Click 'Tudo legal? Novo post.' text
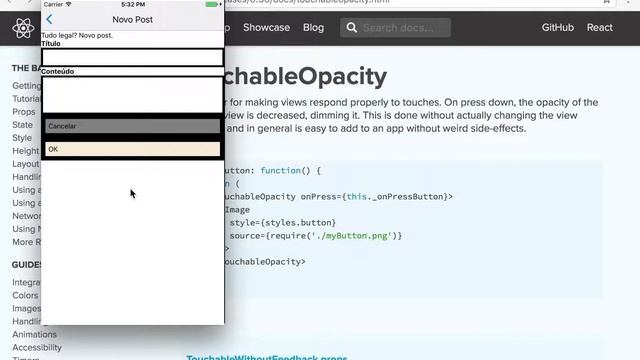The height and width of the screenshot is (360, 640). point(77,36)
